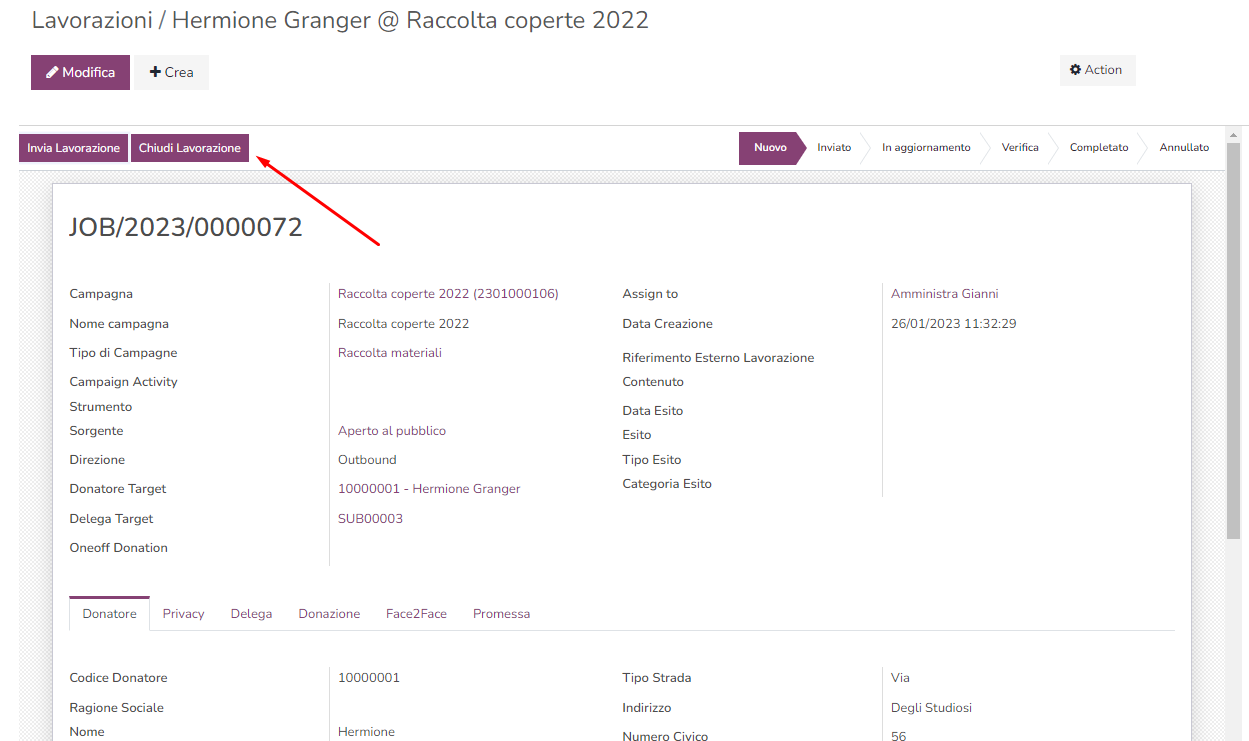1249x741 pixels.
Task: Select the Completato status stage
Action: tap(1098, 148)
